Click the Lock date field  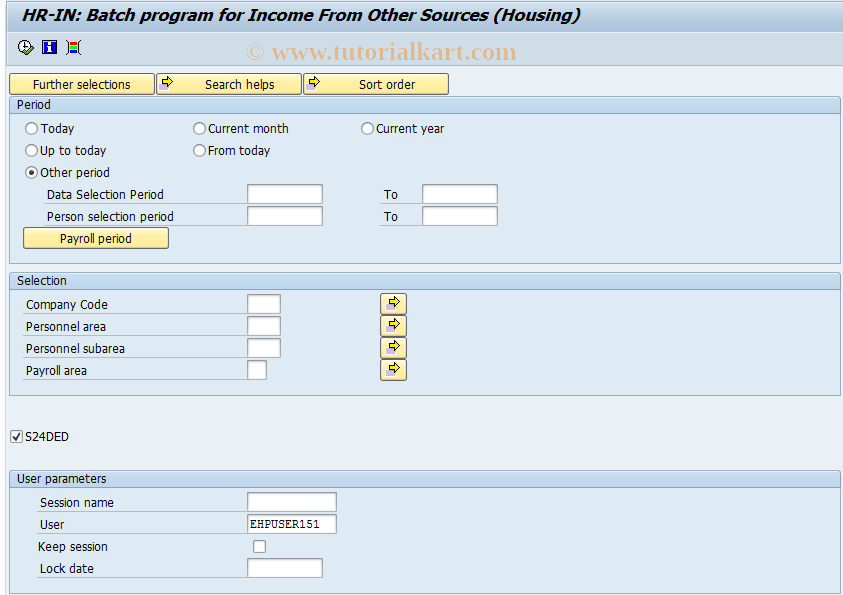tap(285, 568)
